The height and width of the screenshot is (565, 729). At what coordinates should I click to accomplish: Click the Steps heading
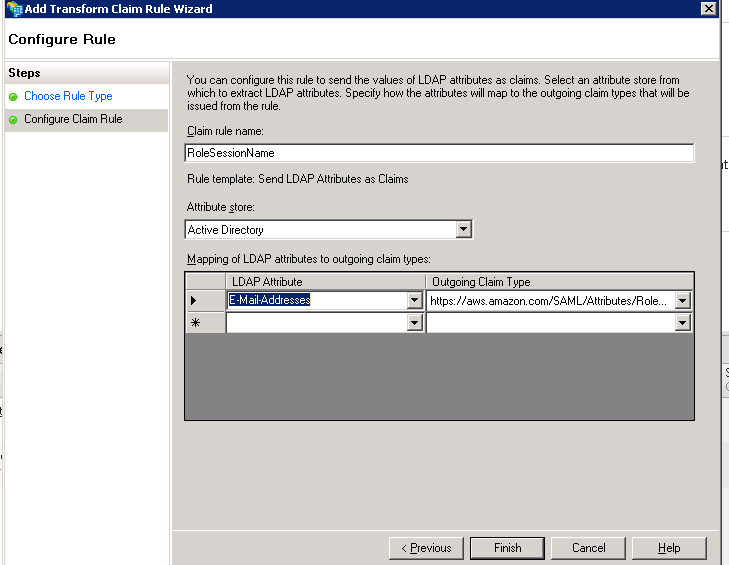(x=24, y=73)
